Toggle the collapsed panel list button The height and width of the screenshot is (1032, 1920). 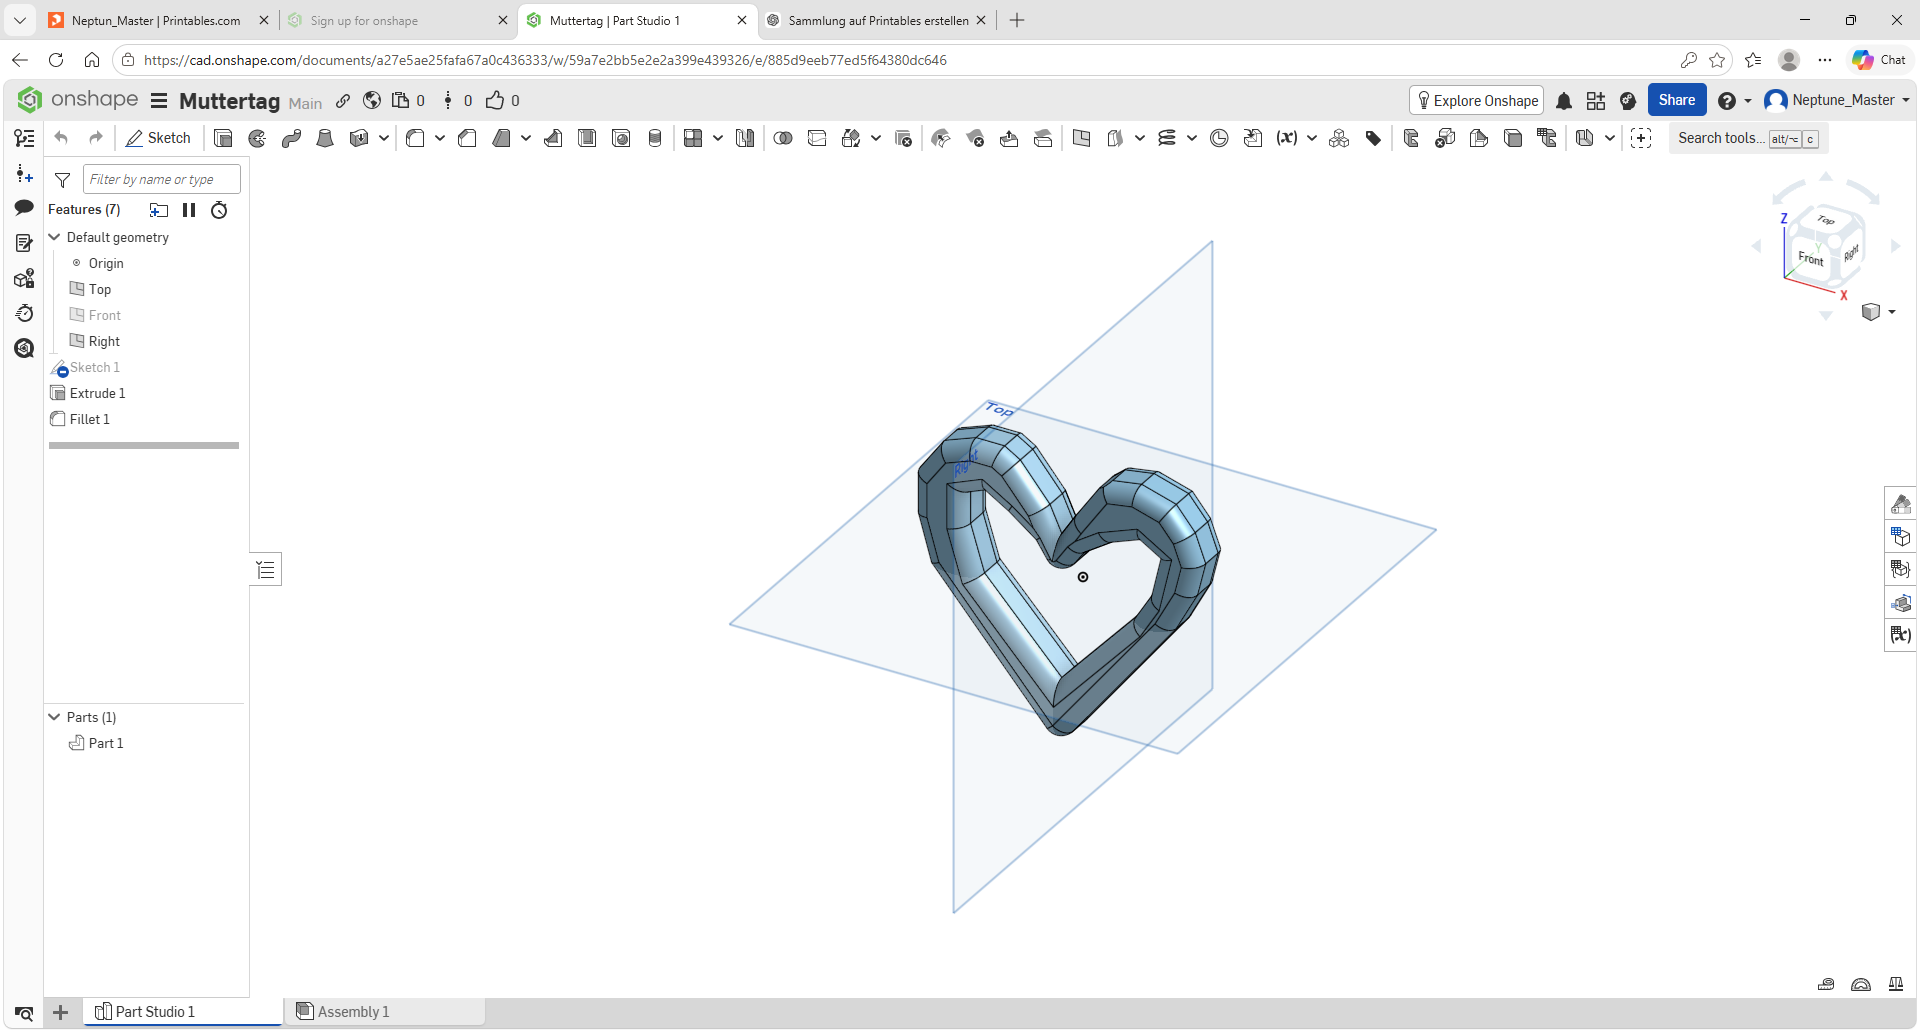(x=265, y=570)
